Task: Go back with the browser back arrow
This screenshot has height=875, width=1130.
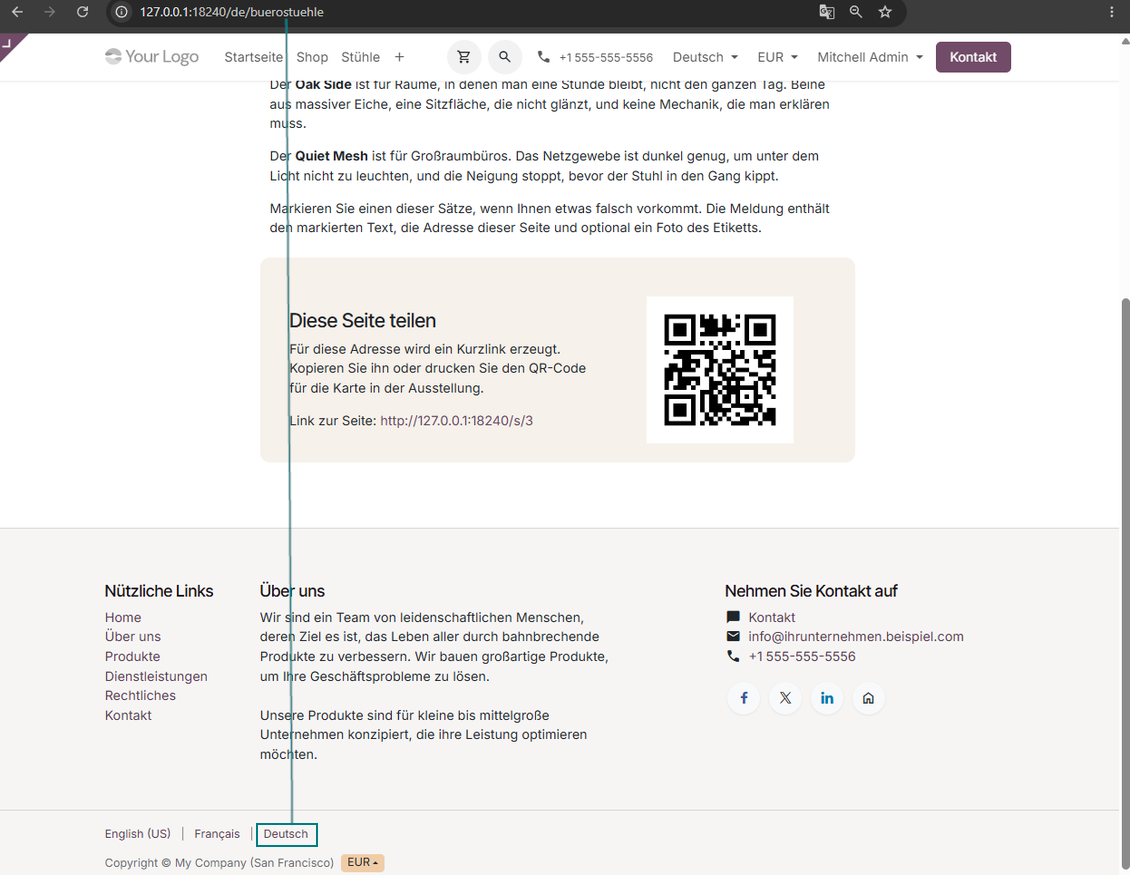Action: coord(17,12)
